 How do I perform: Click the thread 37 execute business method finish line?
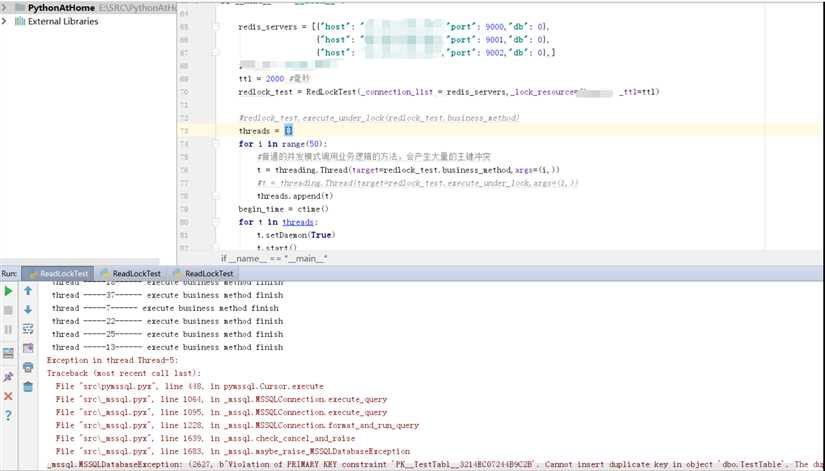tap(167, 295)
